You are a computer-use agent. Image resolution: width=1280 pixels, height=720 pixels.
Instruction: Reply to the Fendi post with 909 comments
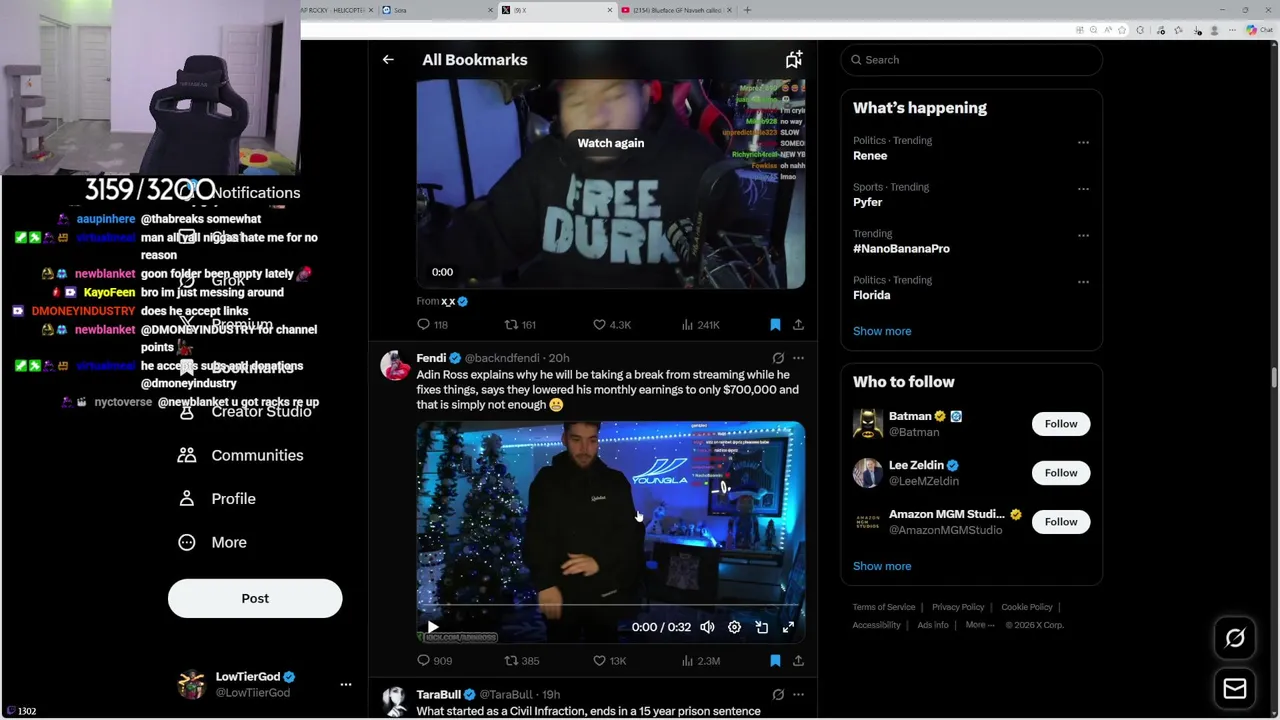pyautogui.click(x=434, y=661)
